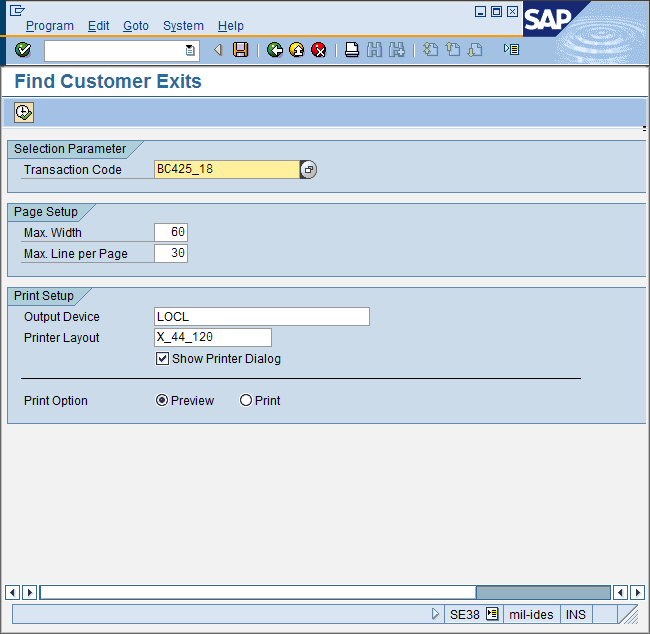The image size is (650, 634).
Task: Click the Output Device input field
Action: 262,316
